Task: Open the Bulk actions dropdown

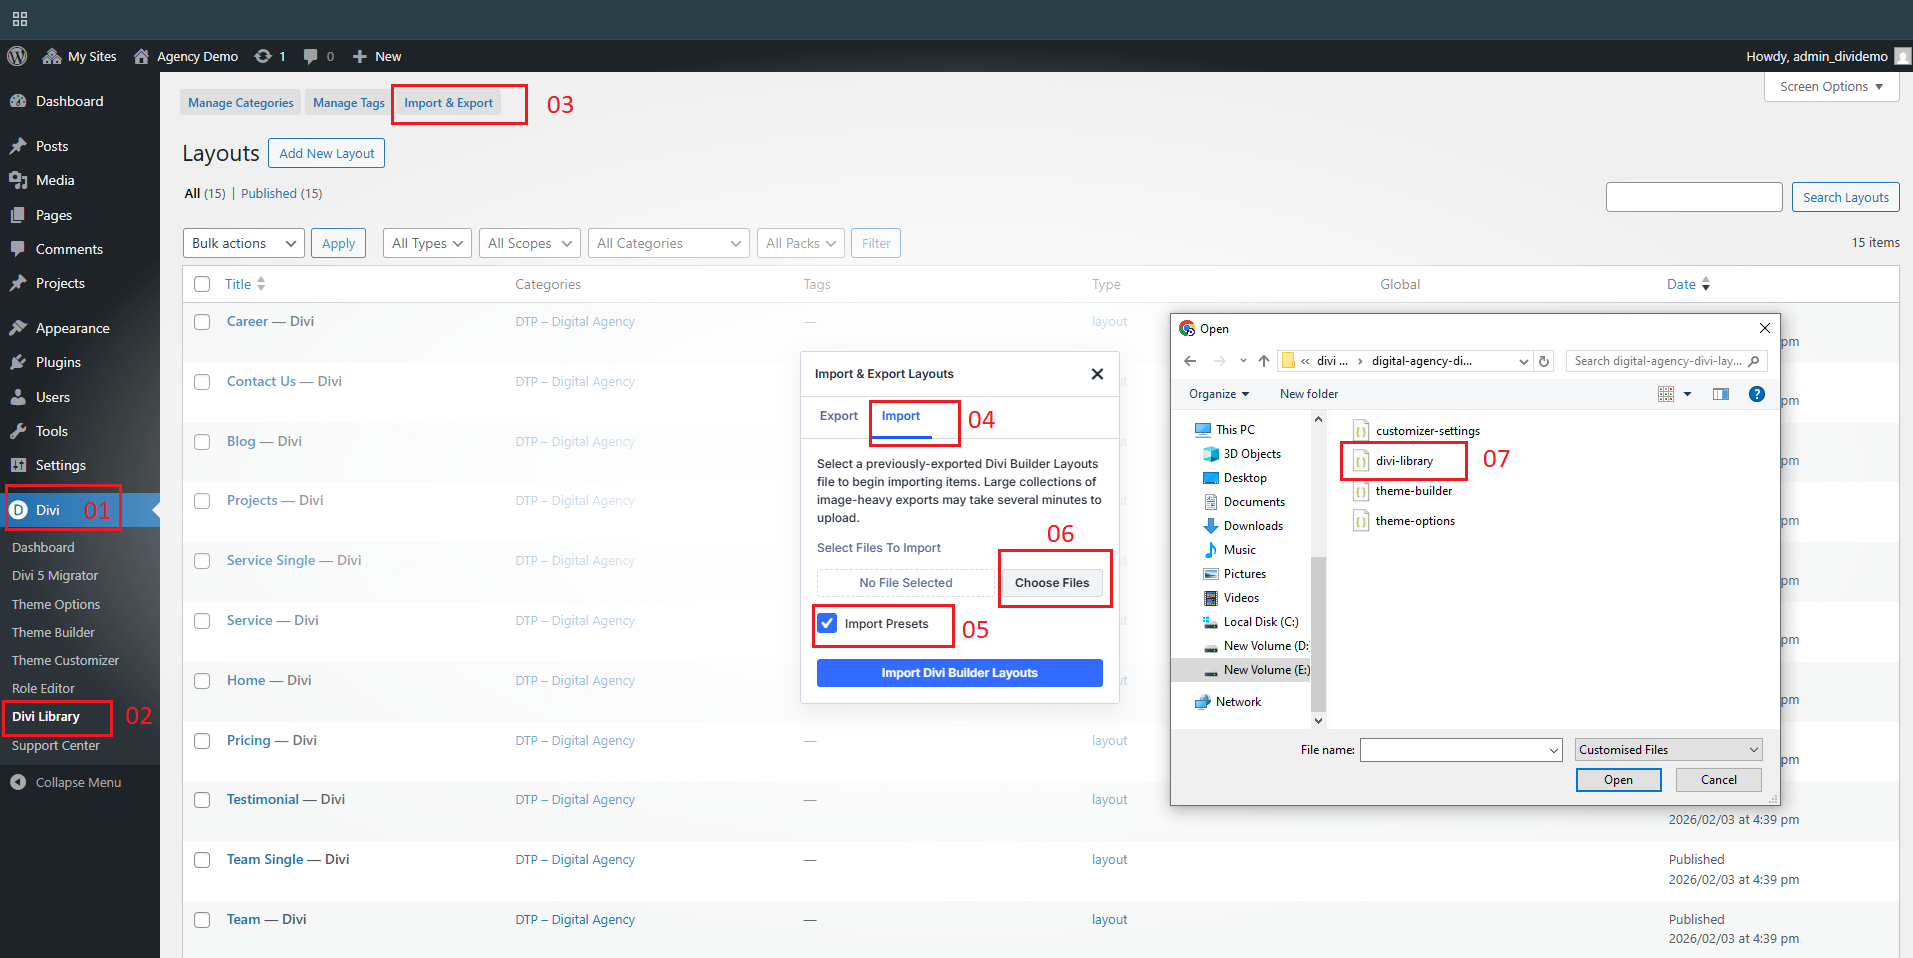Action: [x=245, y=243]
